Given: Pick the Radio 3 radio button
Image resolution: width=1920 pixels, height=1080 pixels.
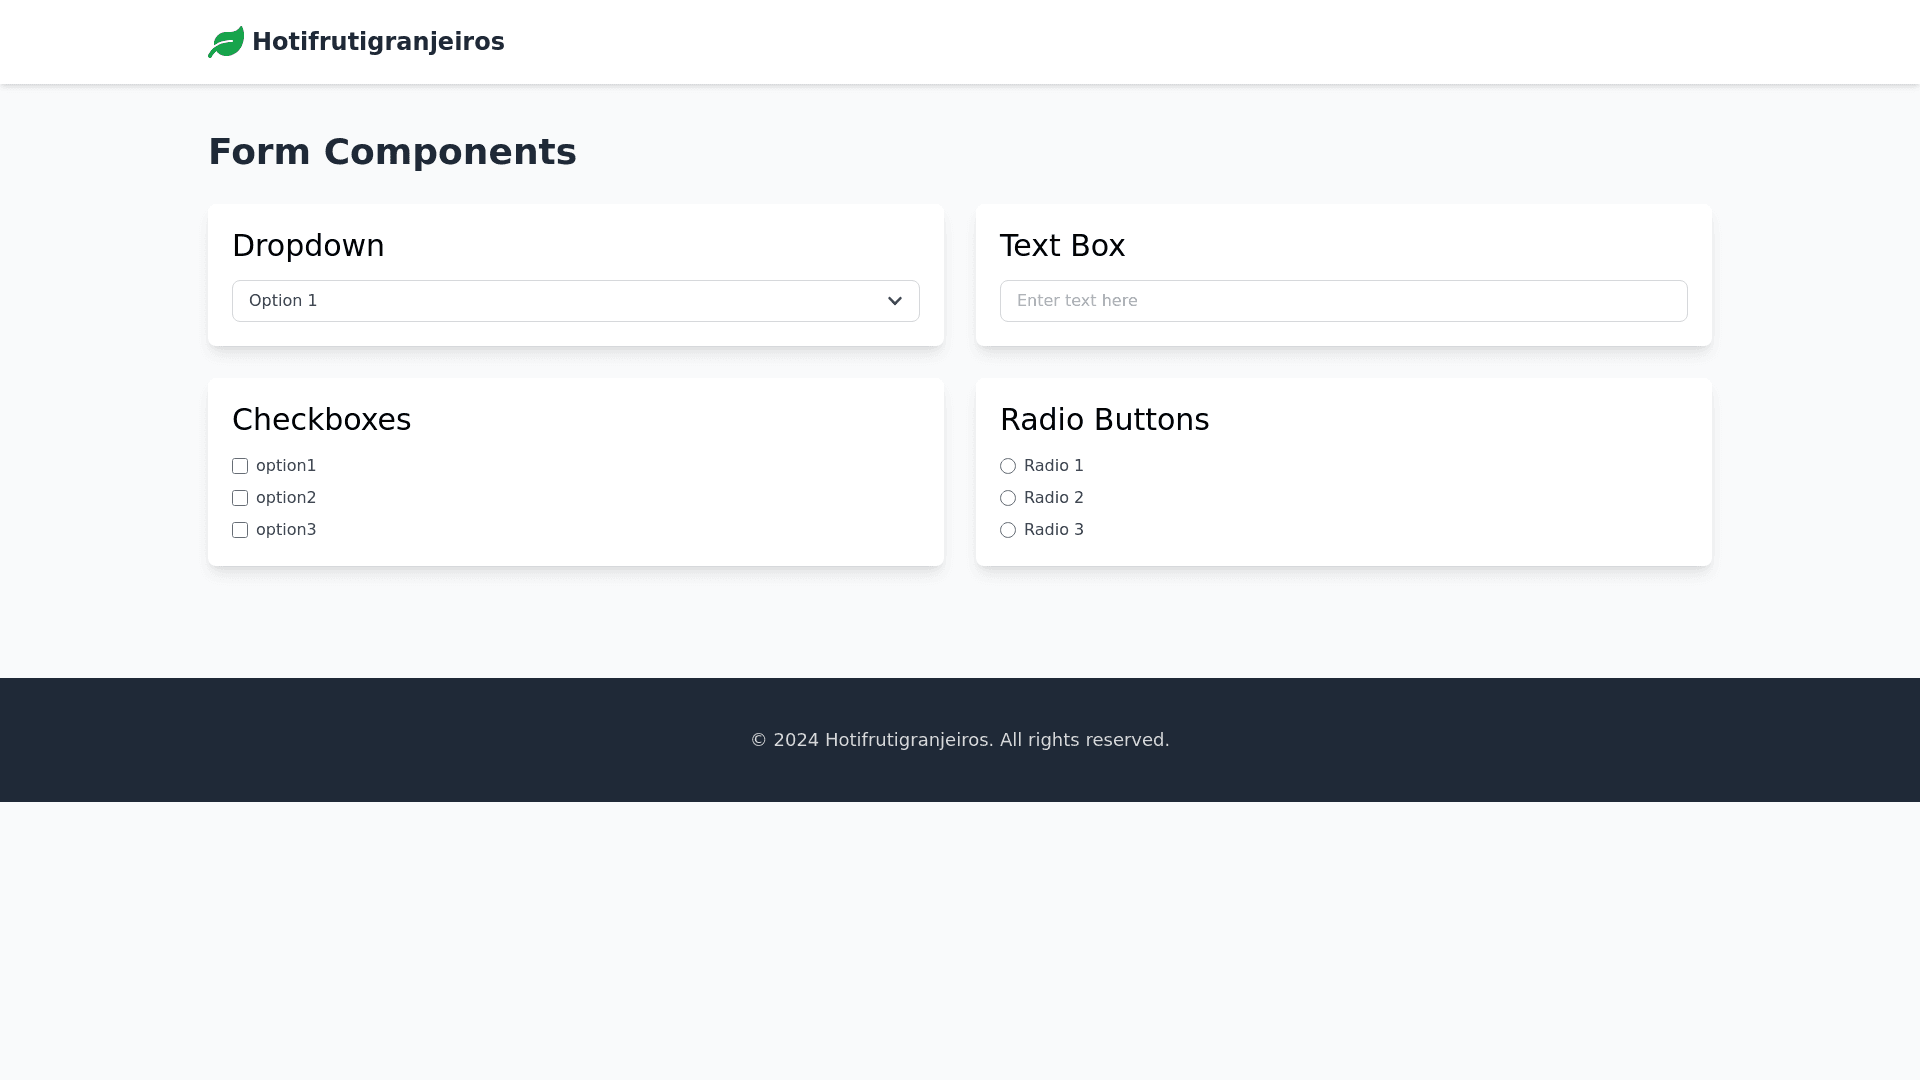Looking at the screenshot, I should (x=1008, y=530).
